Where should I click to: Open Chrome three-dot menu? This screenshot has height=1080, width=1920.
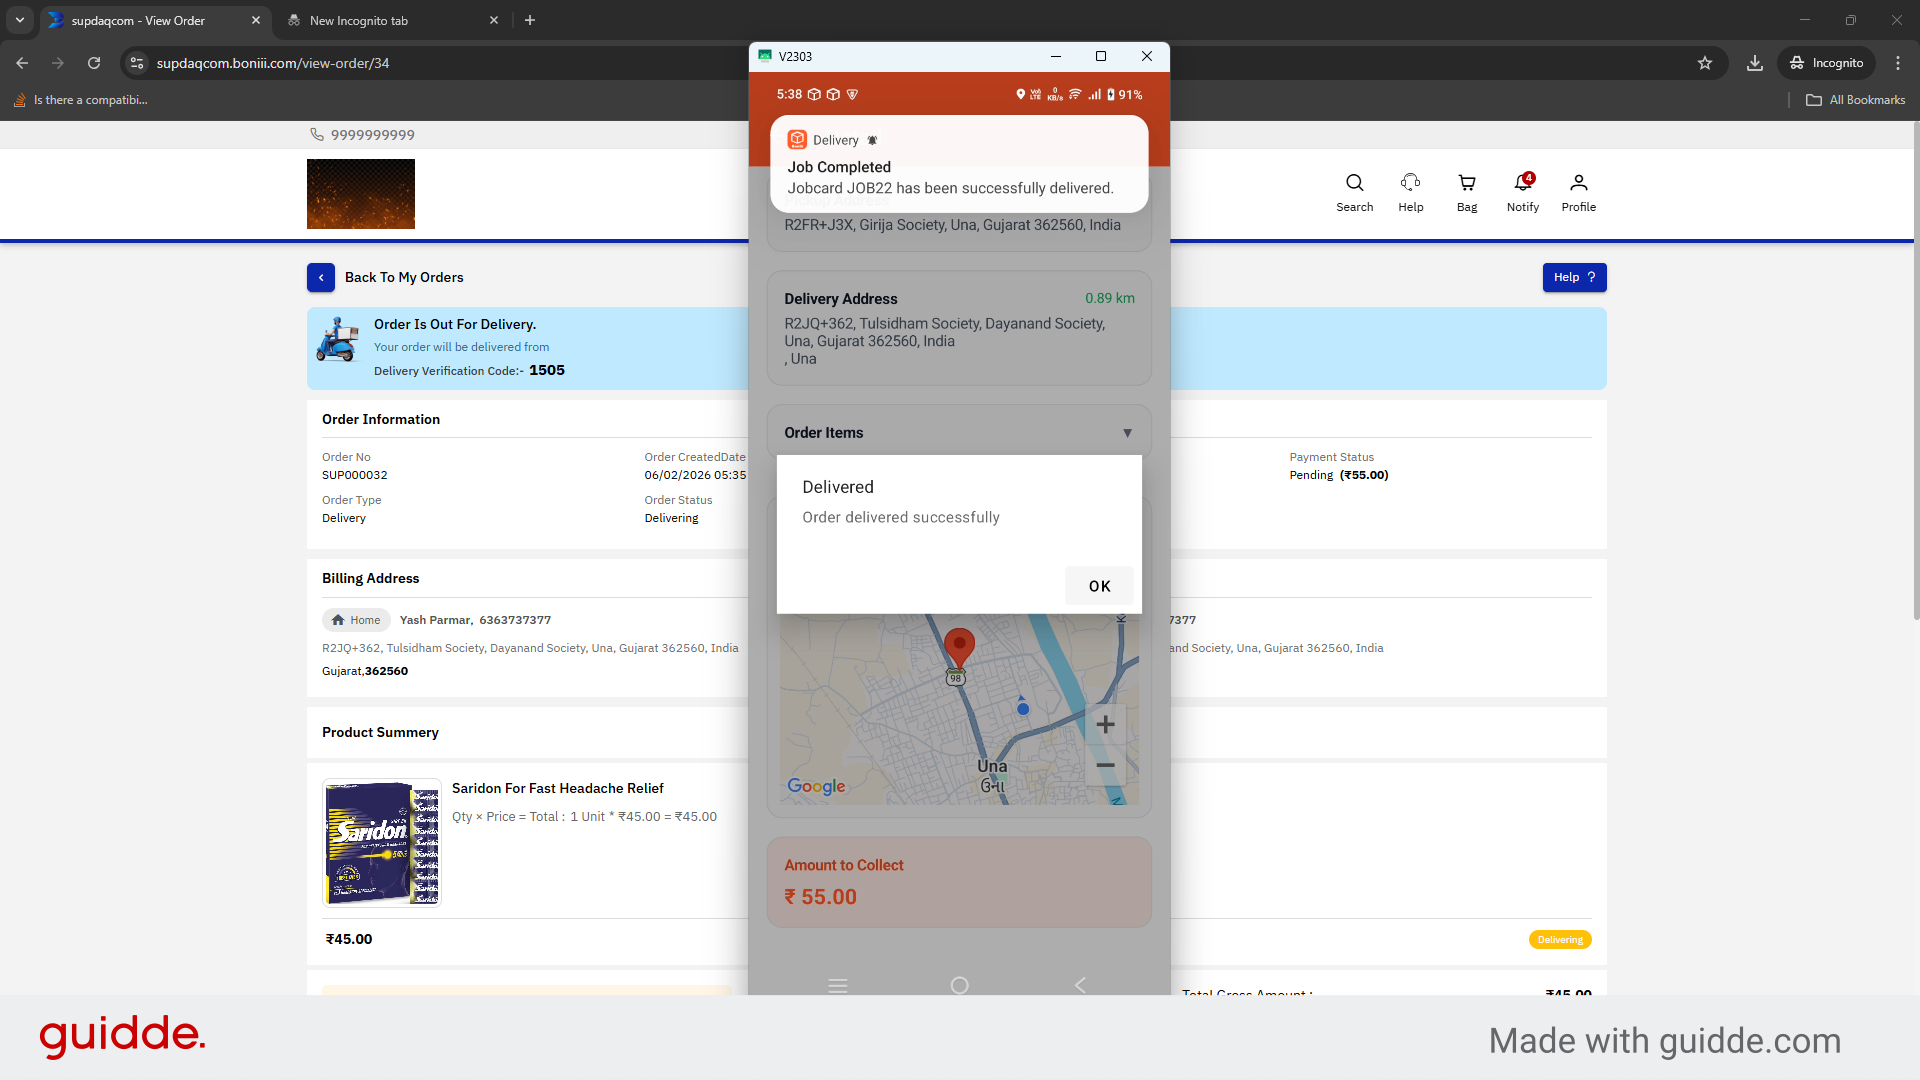tap(1898, 63)
